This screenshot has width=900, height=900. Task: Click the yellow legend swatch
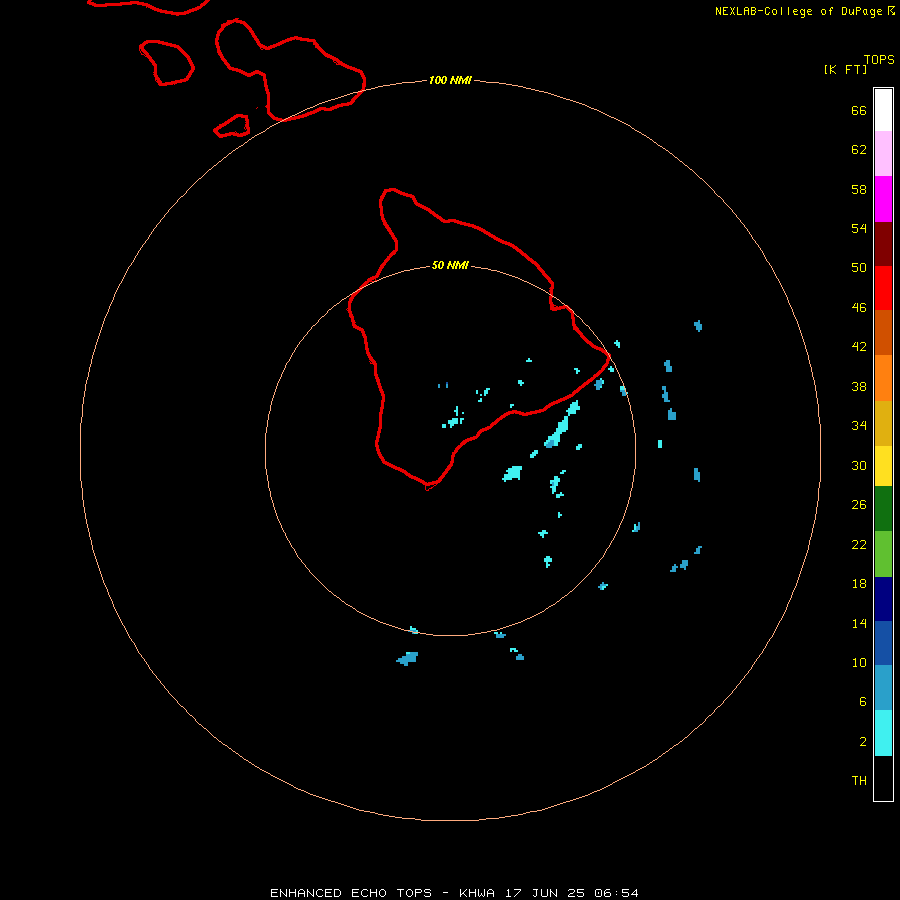click(883, 466)
